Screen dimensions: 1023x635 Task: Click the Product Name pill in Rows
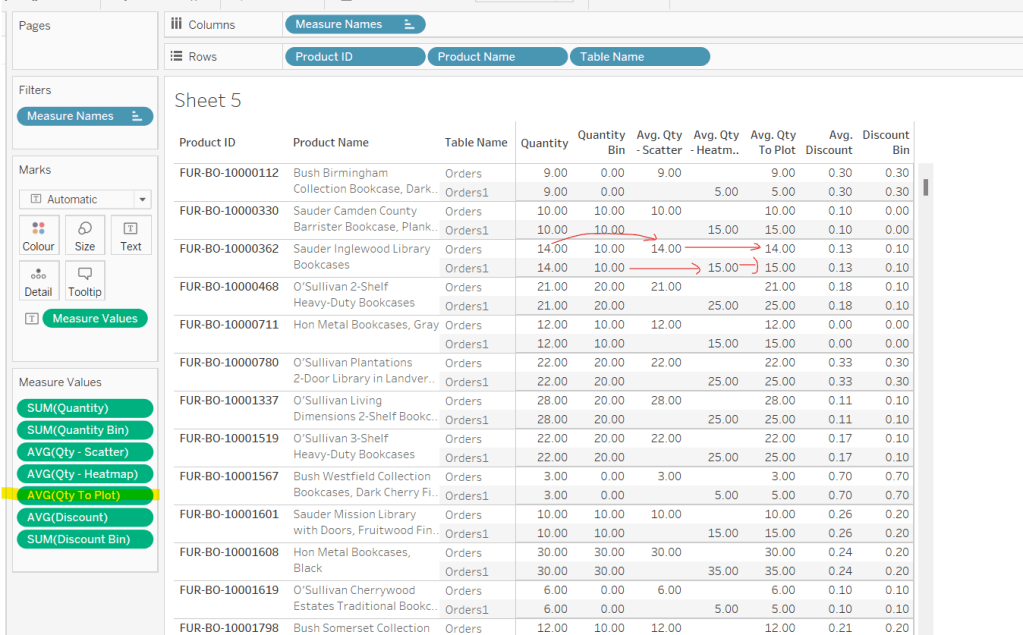click(x=477, y=57)
